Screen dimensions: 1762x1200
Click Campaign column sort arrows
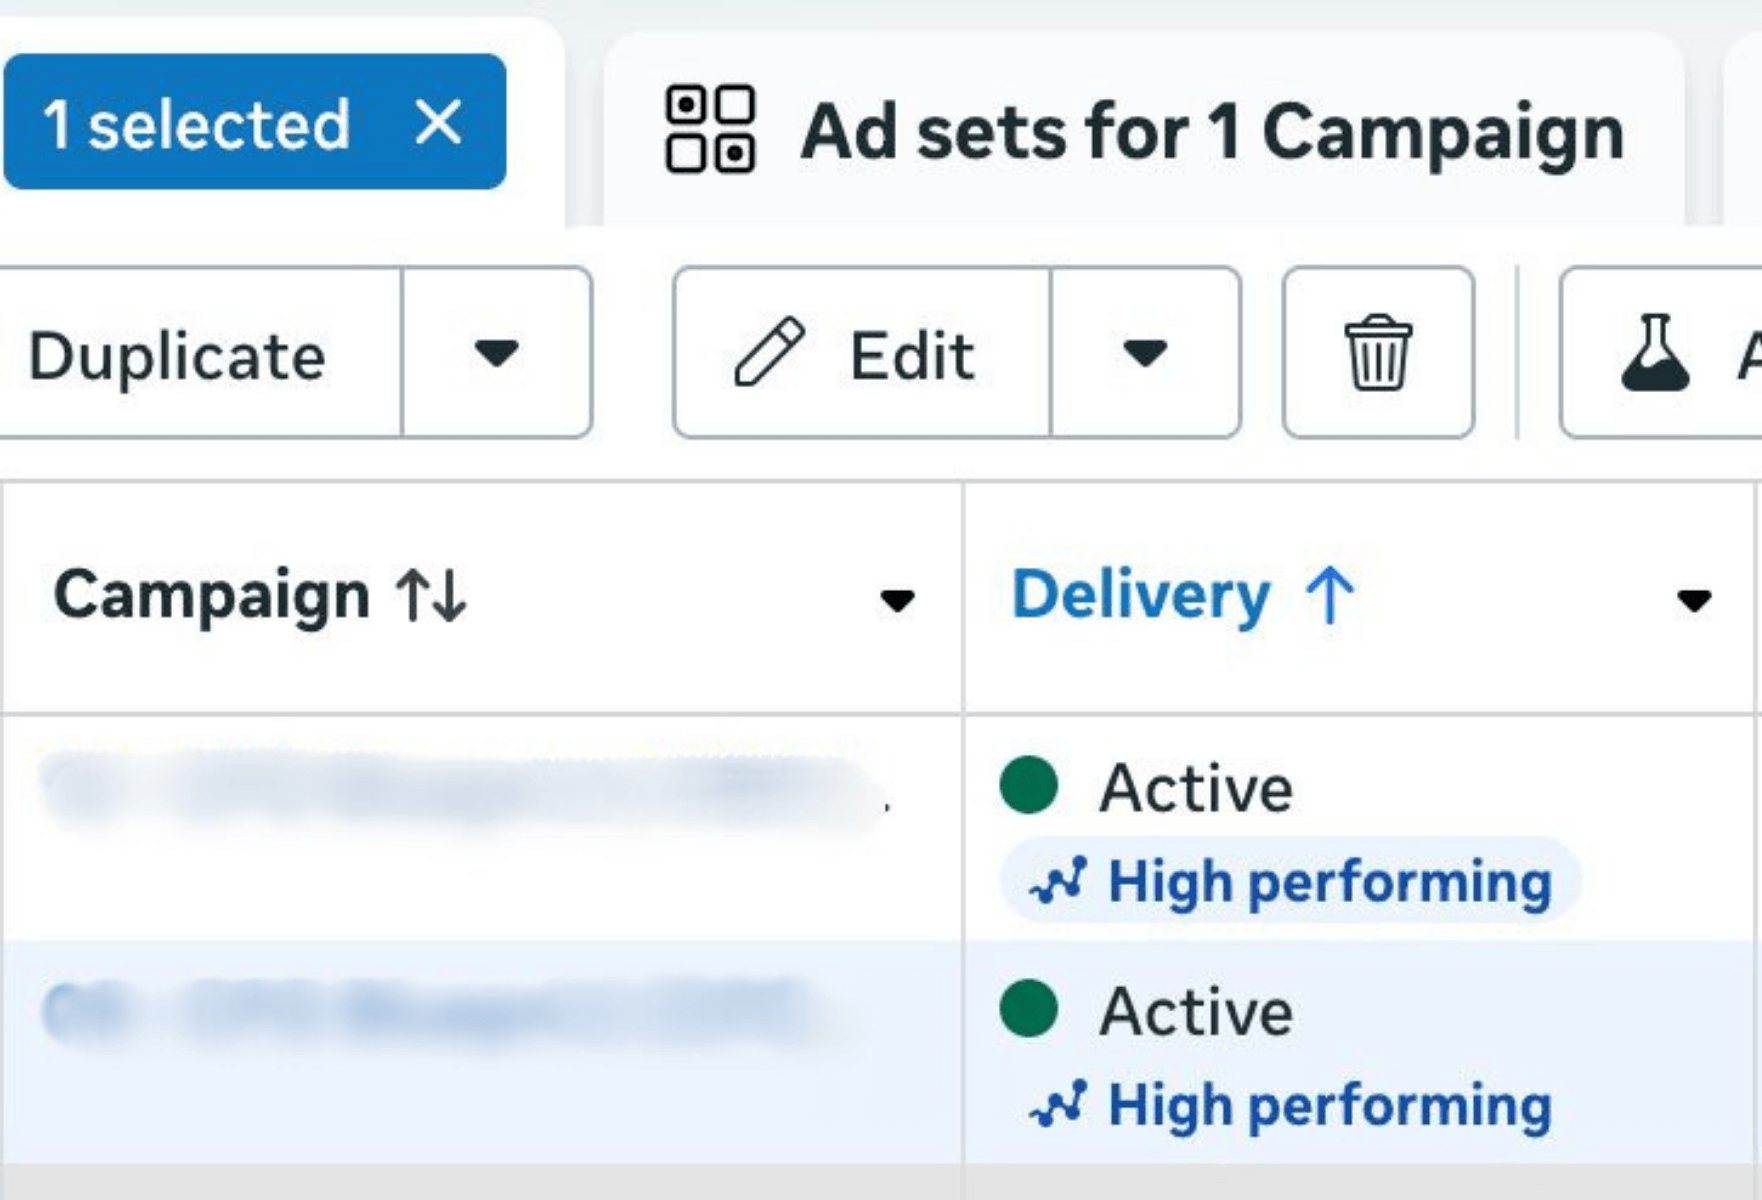click(431, 596)
